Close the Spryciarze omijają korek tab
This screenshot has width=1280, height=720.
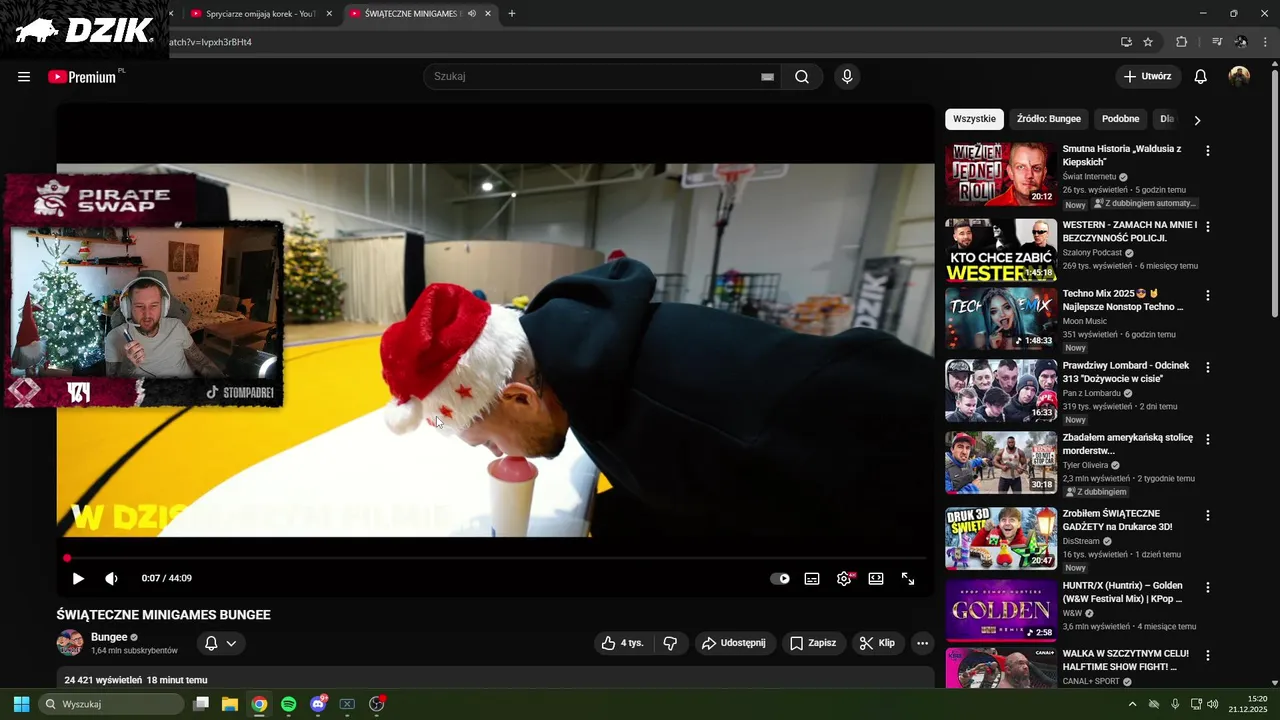(x=329, y=14)
